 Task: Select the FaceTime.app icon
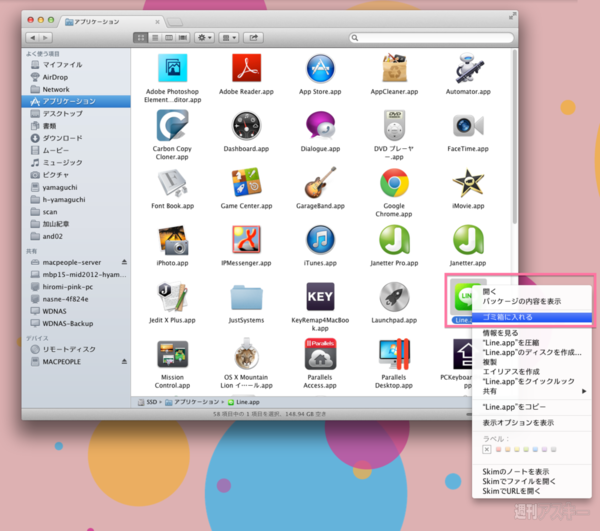(468, 125)
